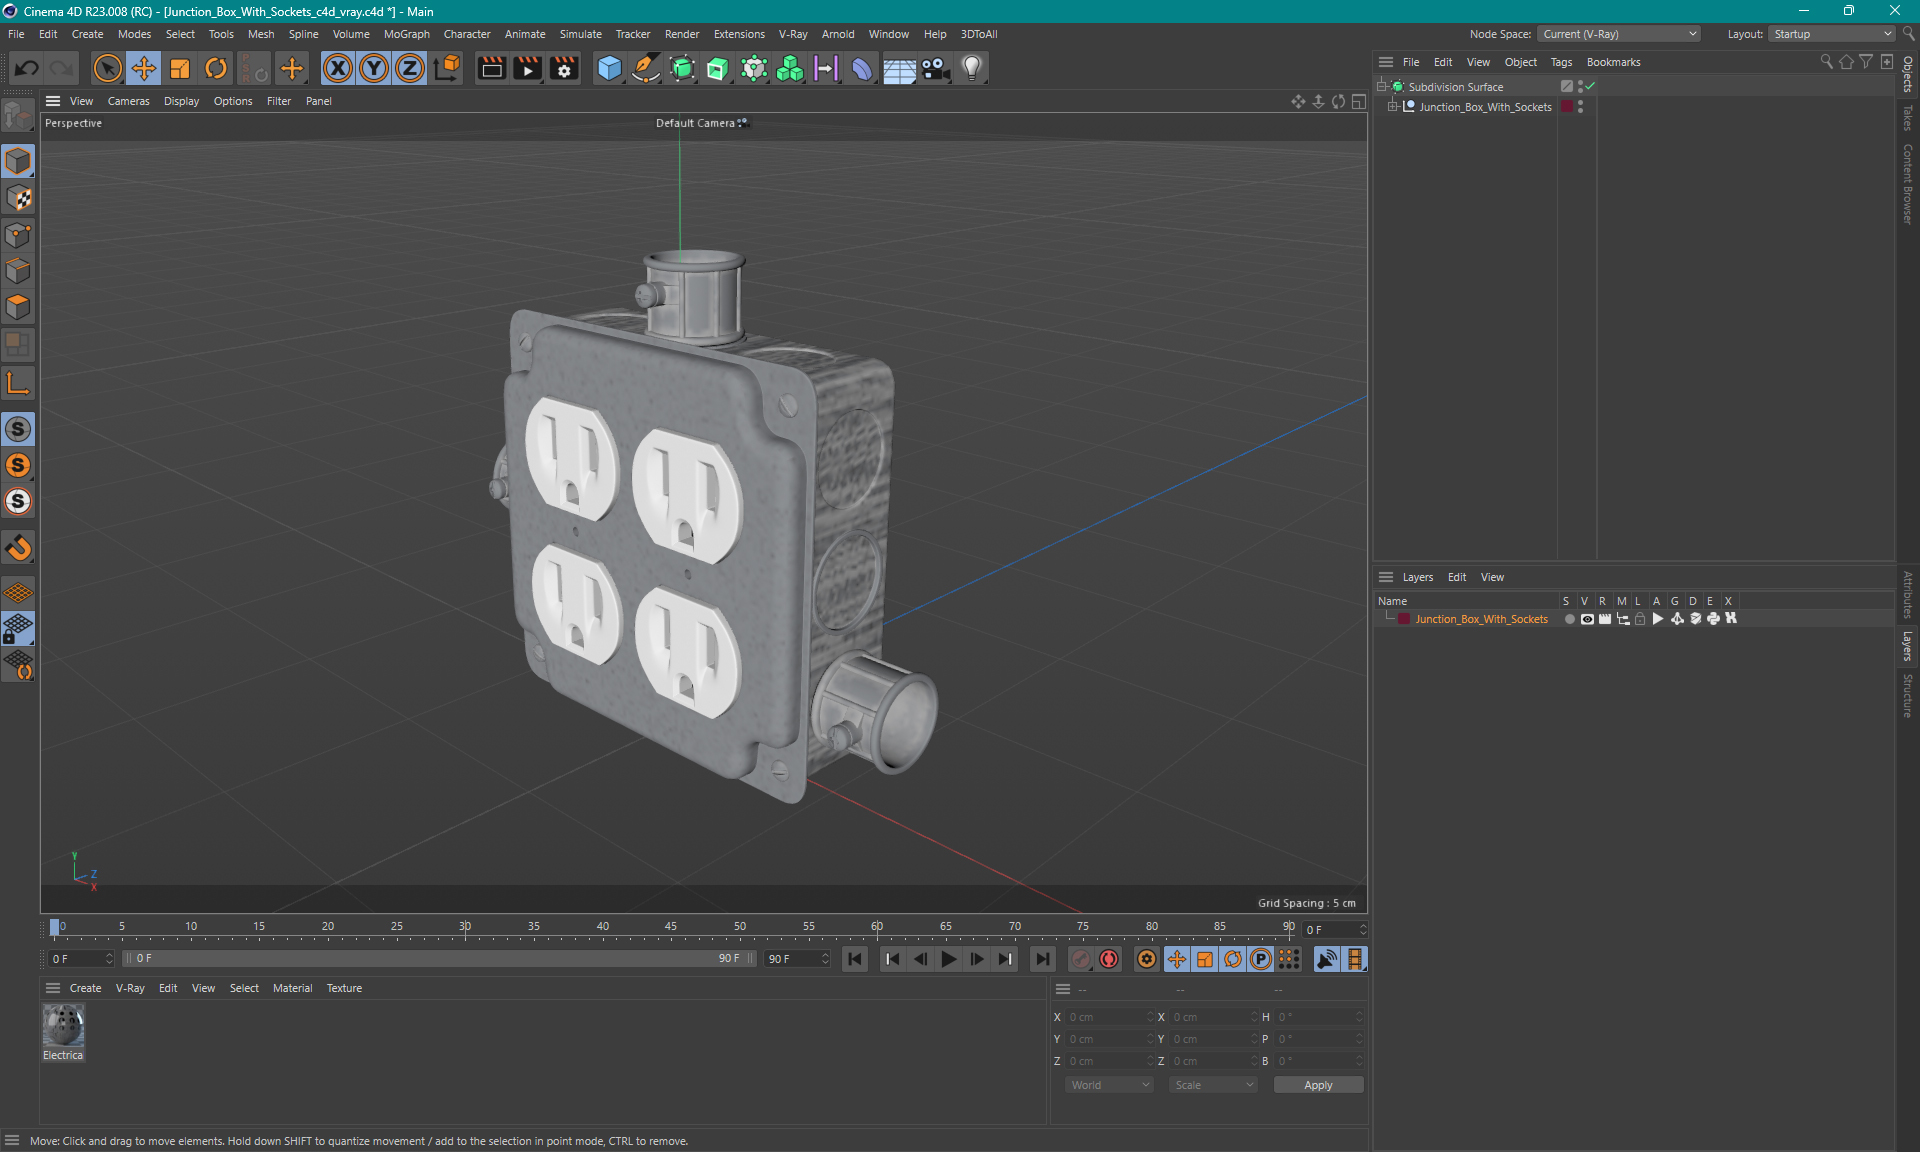Click the Extrude generator icon
Image resolution: width=1920 pixels, height=1152 pixels.
[x=718, y=68]
